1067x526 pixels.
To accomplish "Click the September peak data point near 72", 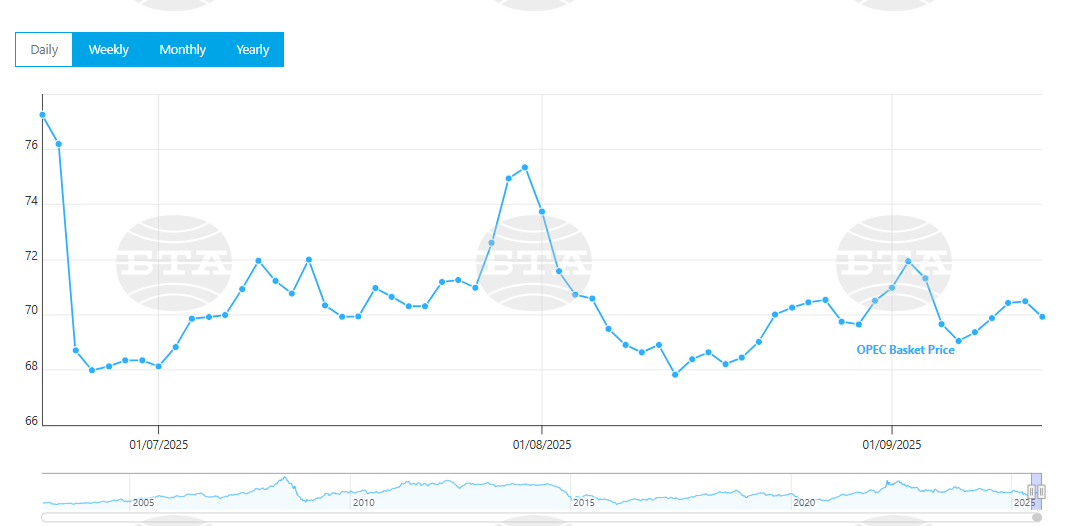I will 908,262.
